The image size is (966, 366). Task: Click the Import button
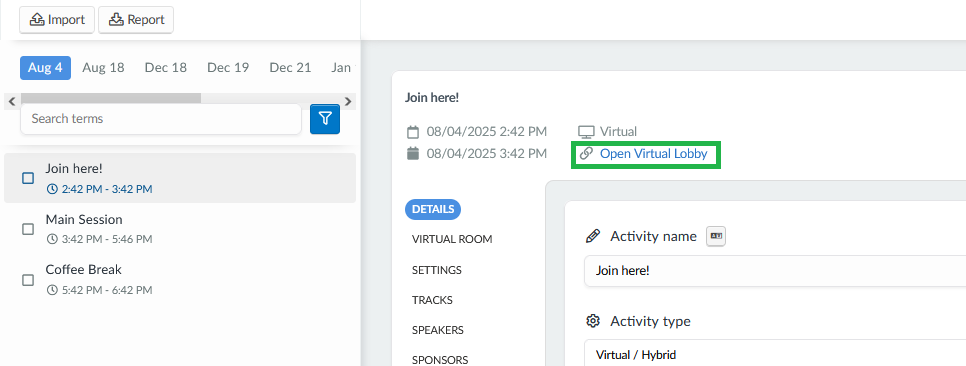(57, 20)
